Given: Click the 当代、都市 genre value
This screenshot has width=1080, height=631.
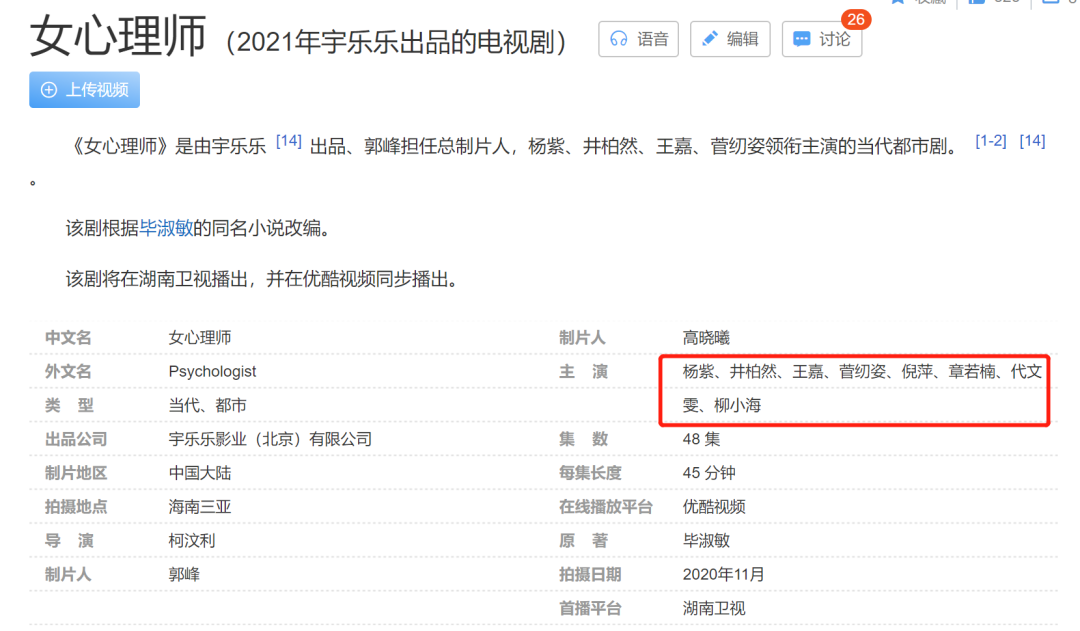Looking at the screenshot, I should point(207,405).
